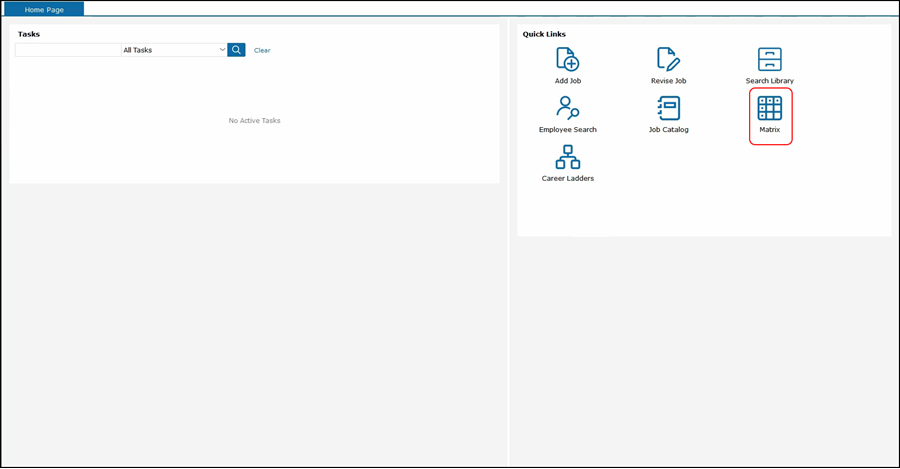Open the Job Catalog notebook icon
900x469 pixels.
(x=668, y=108)
